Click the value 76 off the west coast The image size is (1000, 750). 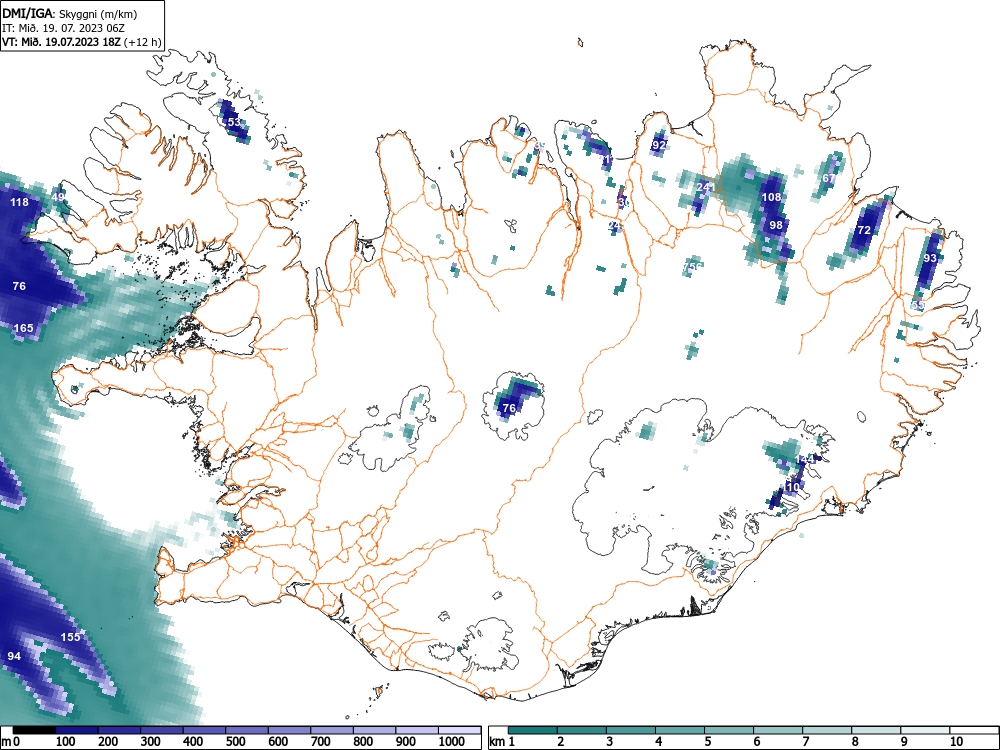[x=19, y=286]
